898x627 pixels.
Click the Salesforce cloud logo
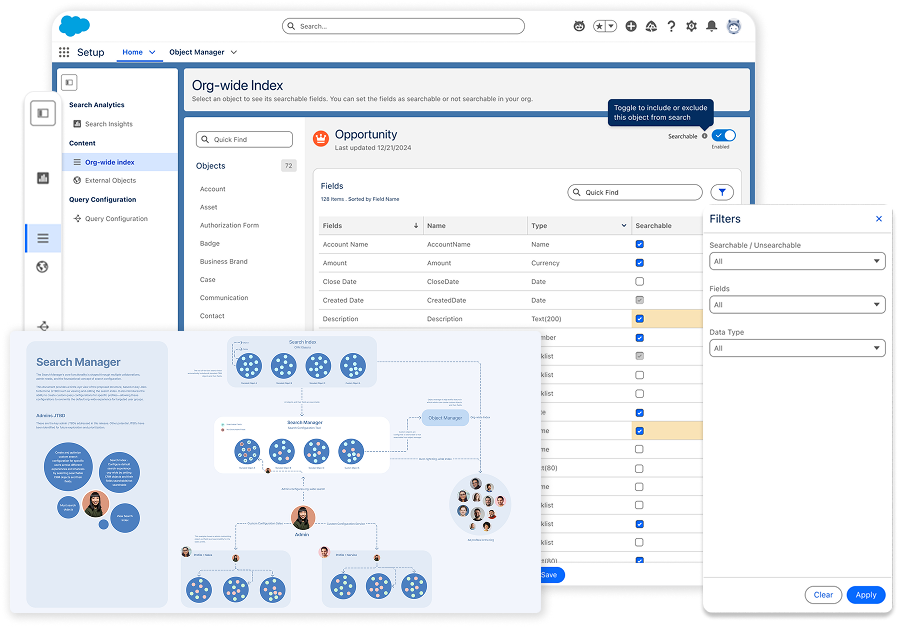(74, 25)
